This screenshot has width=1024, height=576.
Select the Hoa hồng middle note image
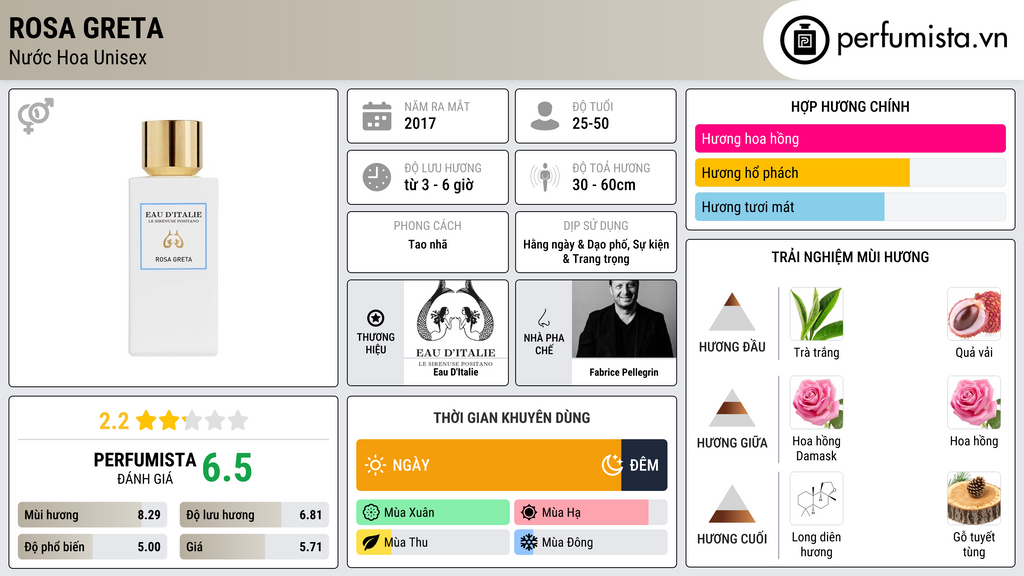pyautogui.click(x=974, y=402)
